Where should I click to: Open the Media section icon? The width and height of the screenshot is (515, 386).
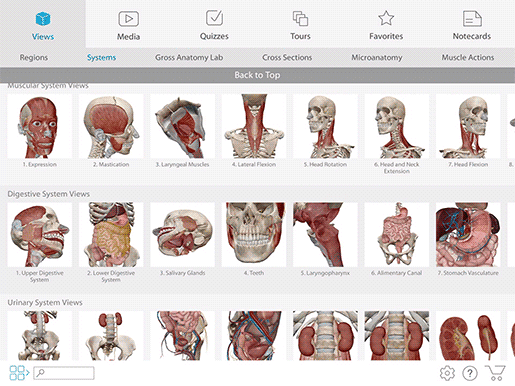(x=128, y=19)
